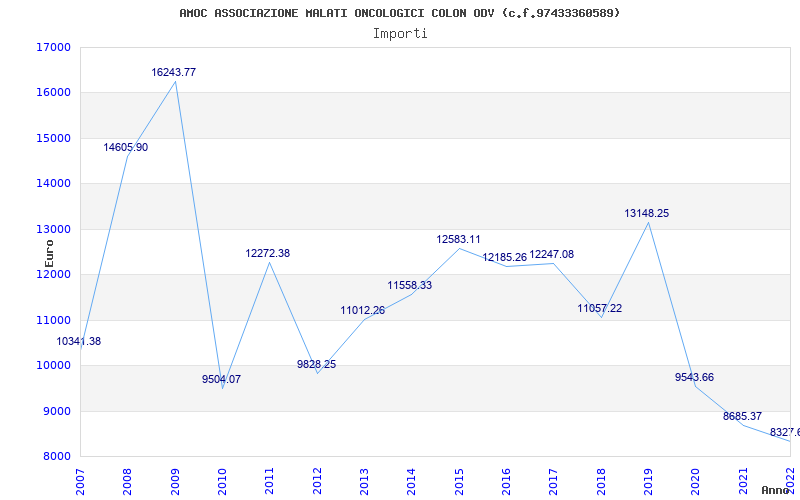
Task: Click the y-axis tick 8000
Action: pyautogui.click(x=55, y=457)
